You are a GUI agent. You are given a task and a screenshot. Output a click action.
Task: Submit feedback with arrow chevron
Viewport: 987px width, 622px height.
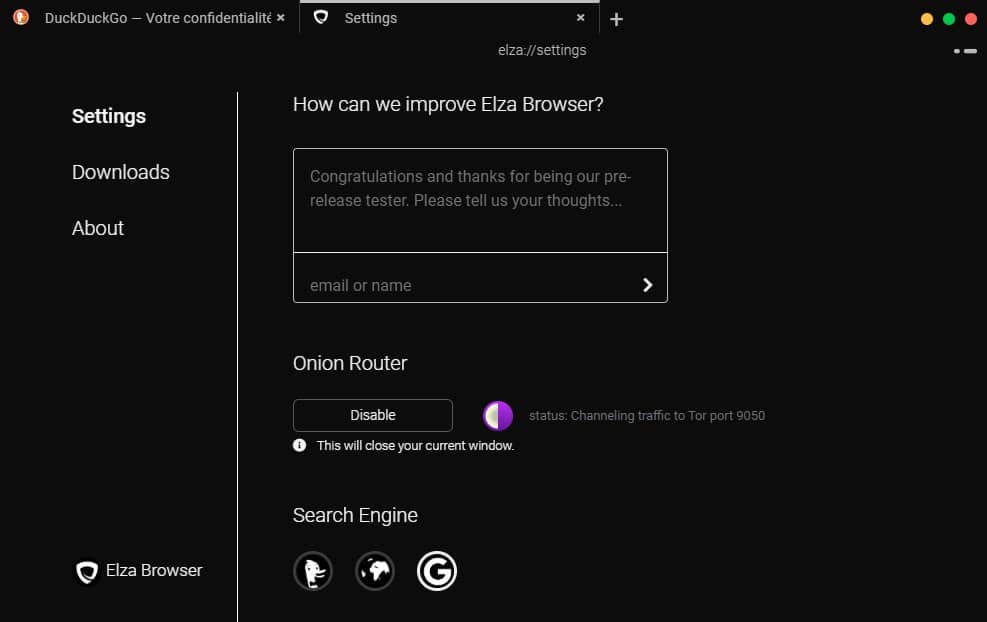coord(647,285)
